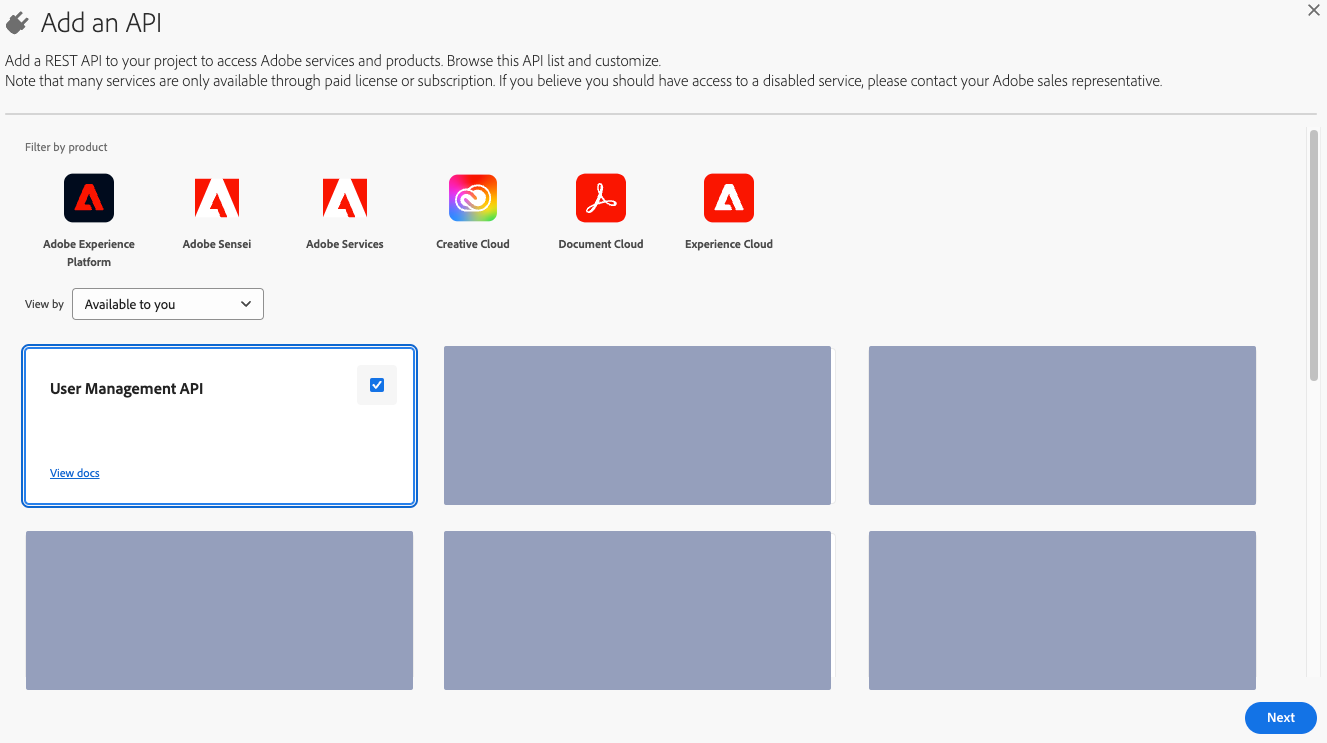Image resolution: width=1327 pixels, height=743 pixels.
Task: Click the Adobe Developer logo in the header
Action: coord(17,21)
